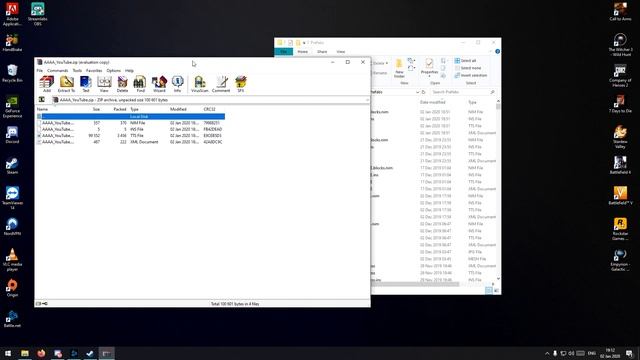Screen dimensions: 640x360
Task: Open the Commands menu in WinRAR
Action: coord(58,71)
